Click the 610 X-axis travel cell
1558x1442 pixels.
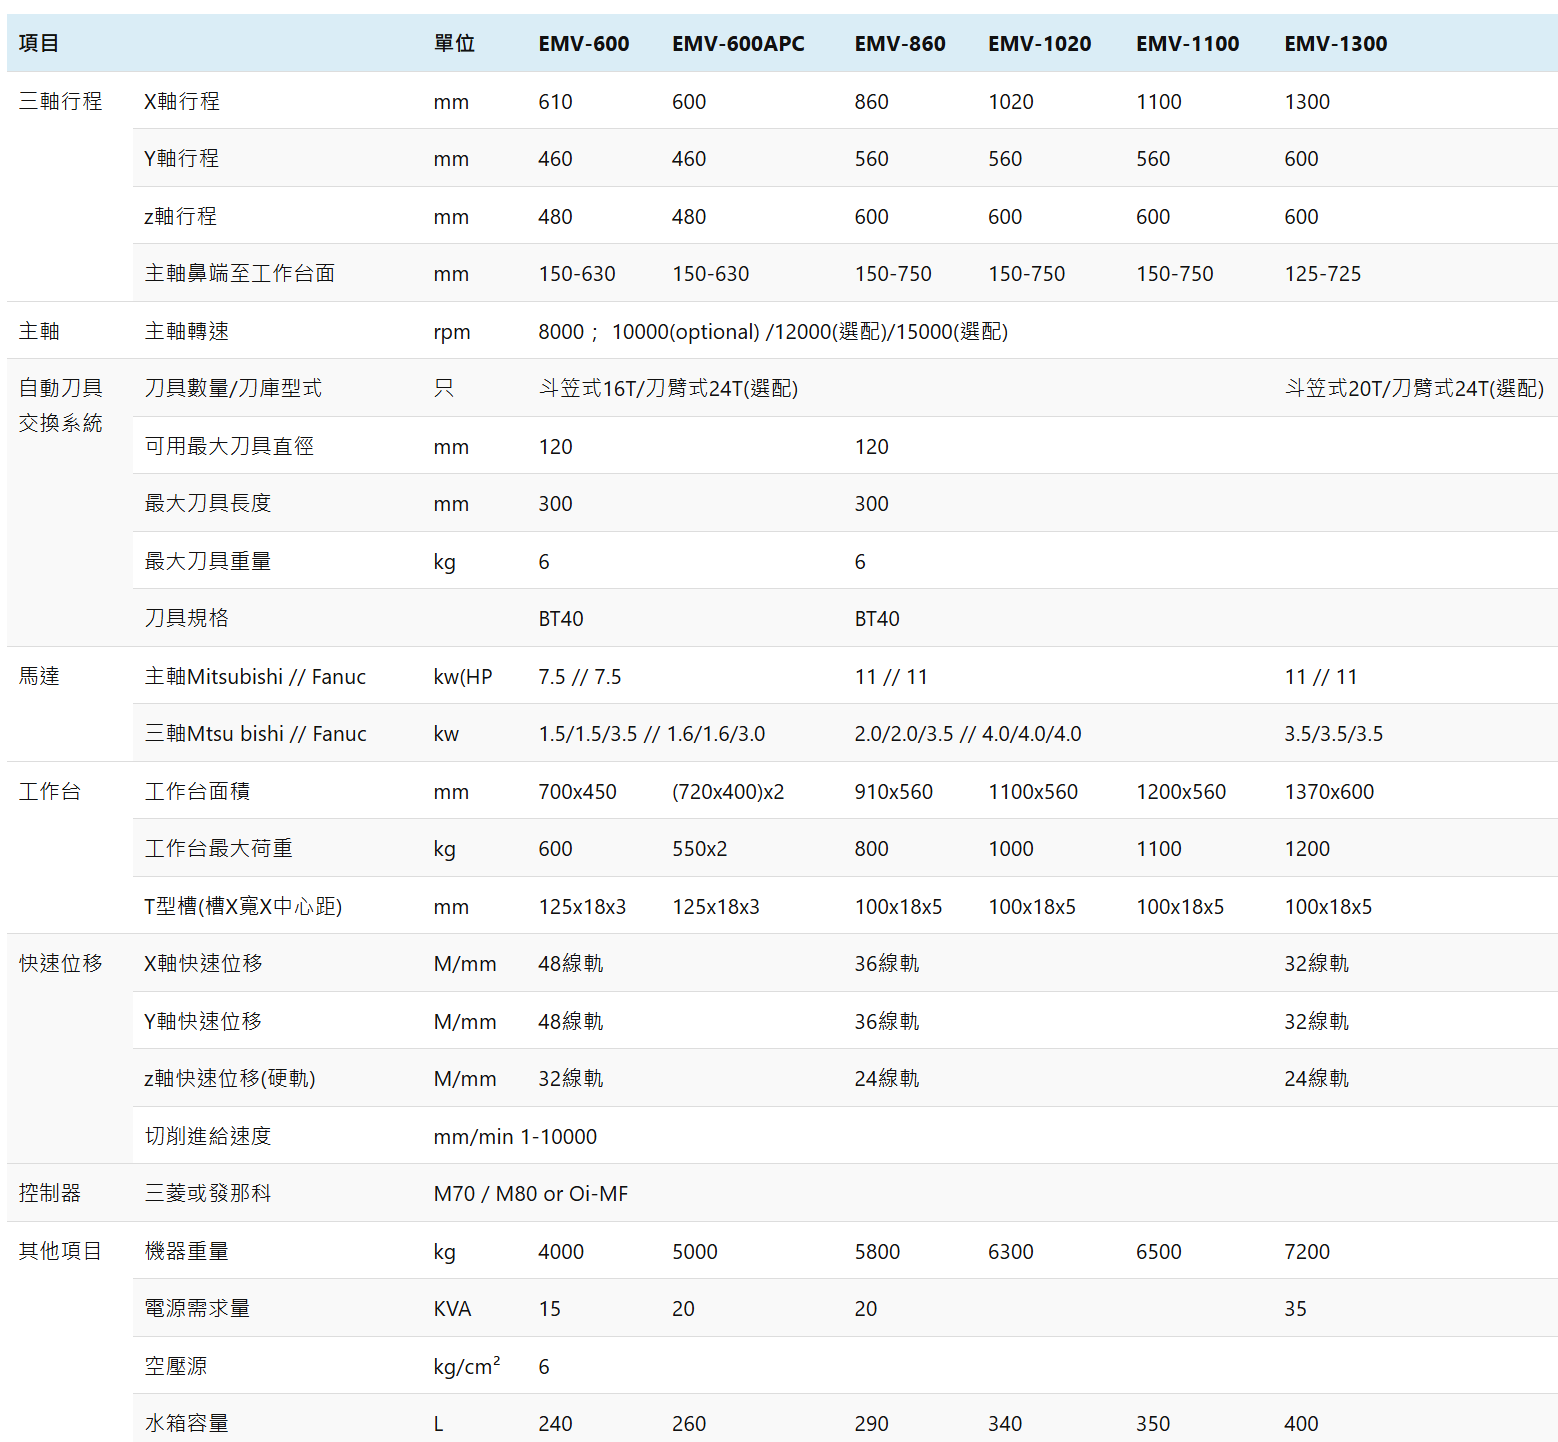point(555,101)
